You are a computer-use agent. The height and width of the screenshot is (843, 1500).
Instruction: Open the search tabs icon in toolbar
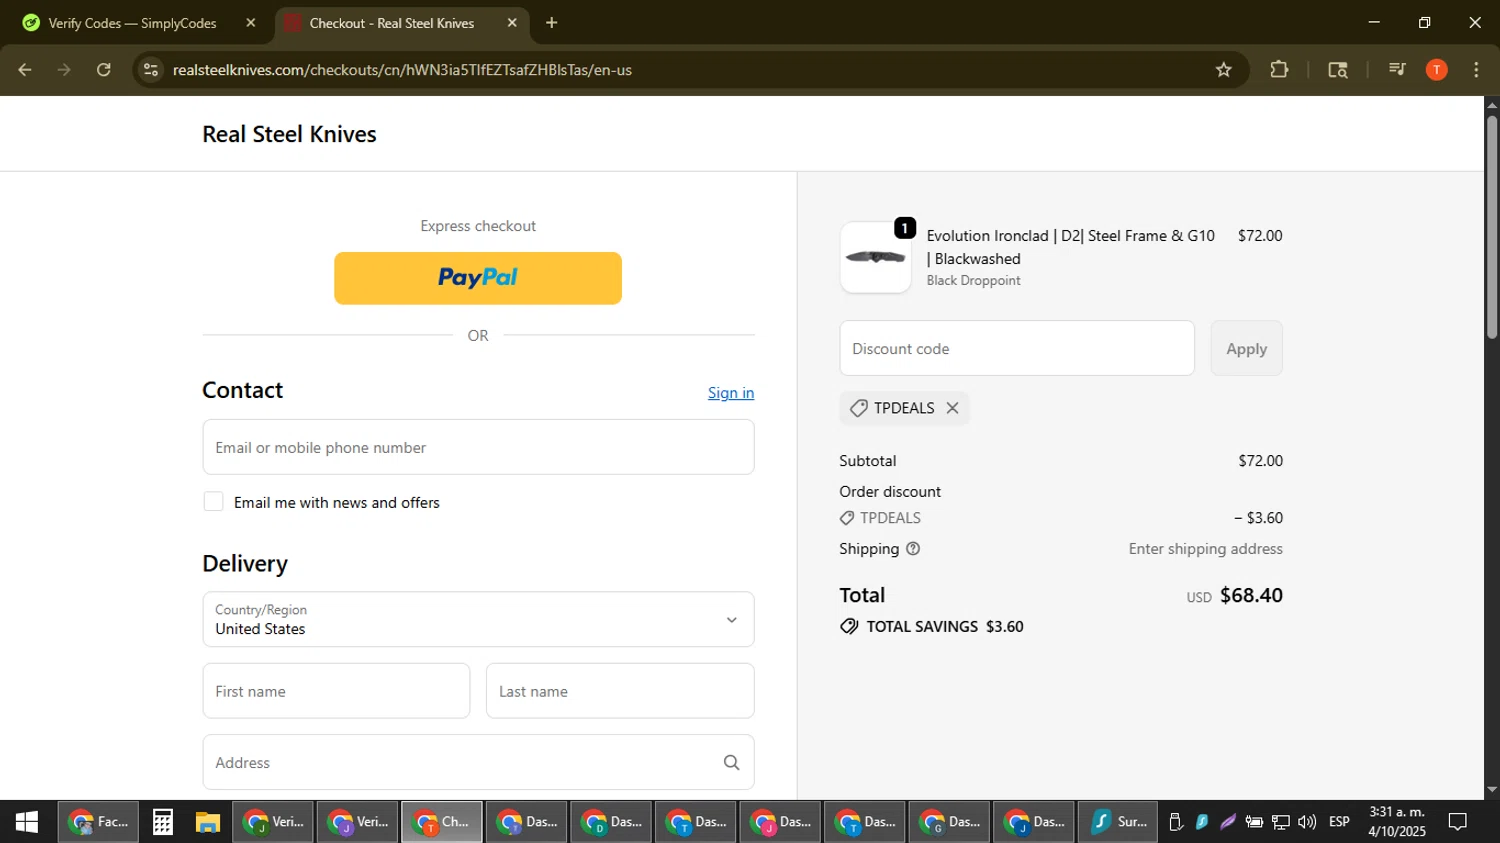click(1338, 70)
